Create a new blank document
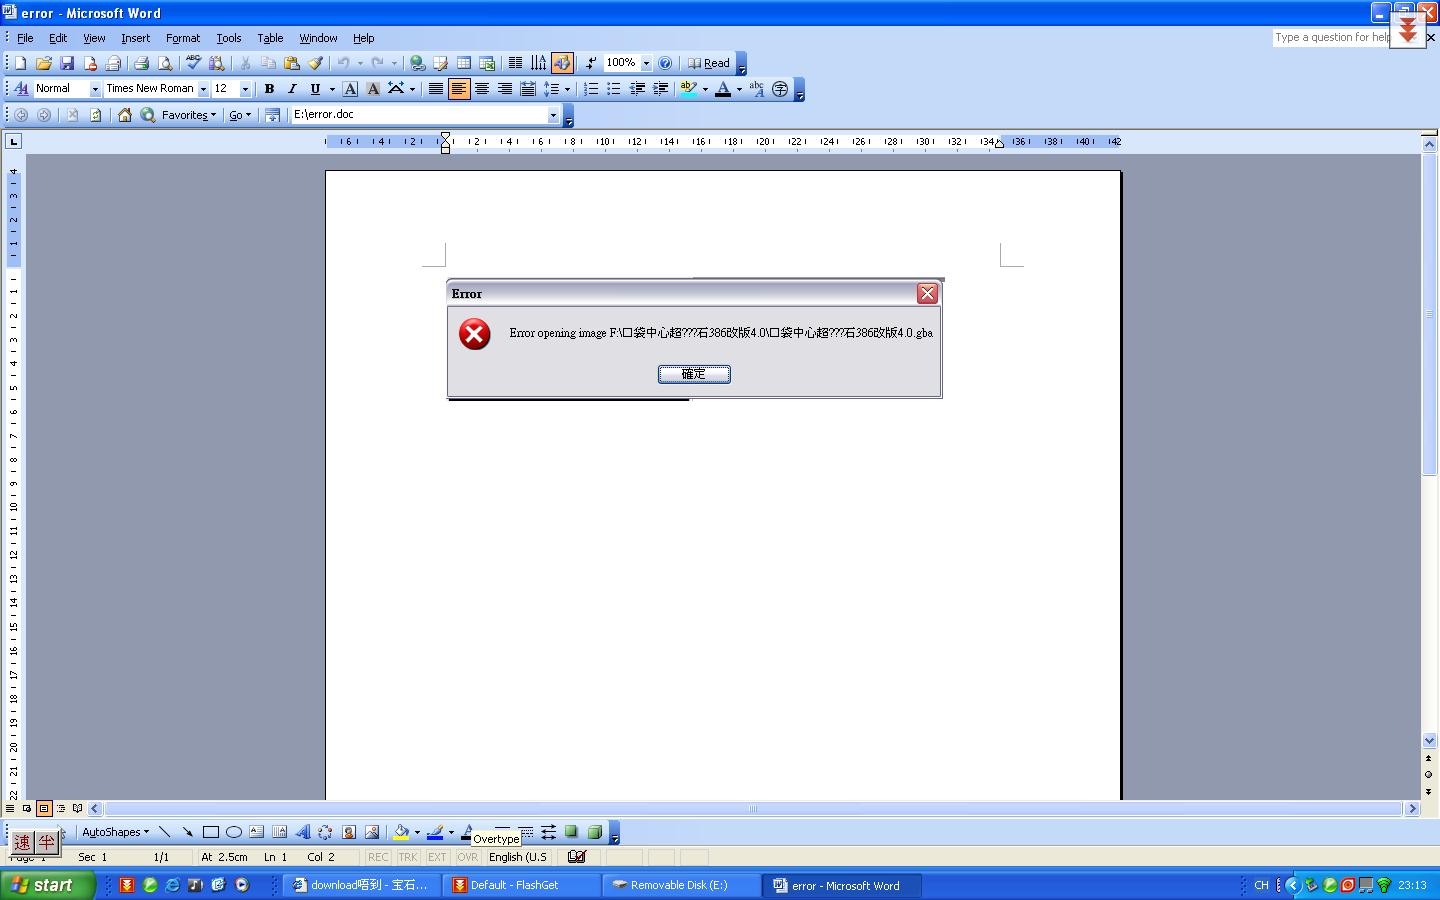 point(20,63)
